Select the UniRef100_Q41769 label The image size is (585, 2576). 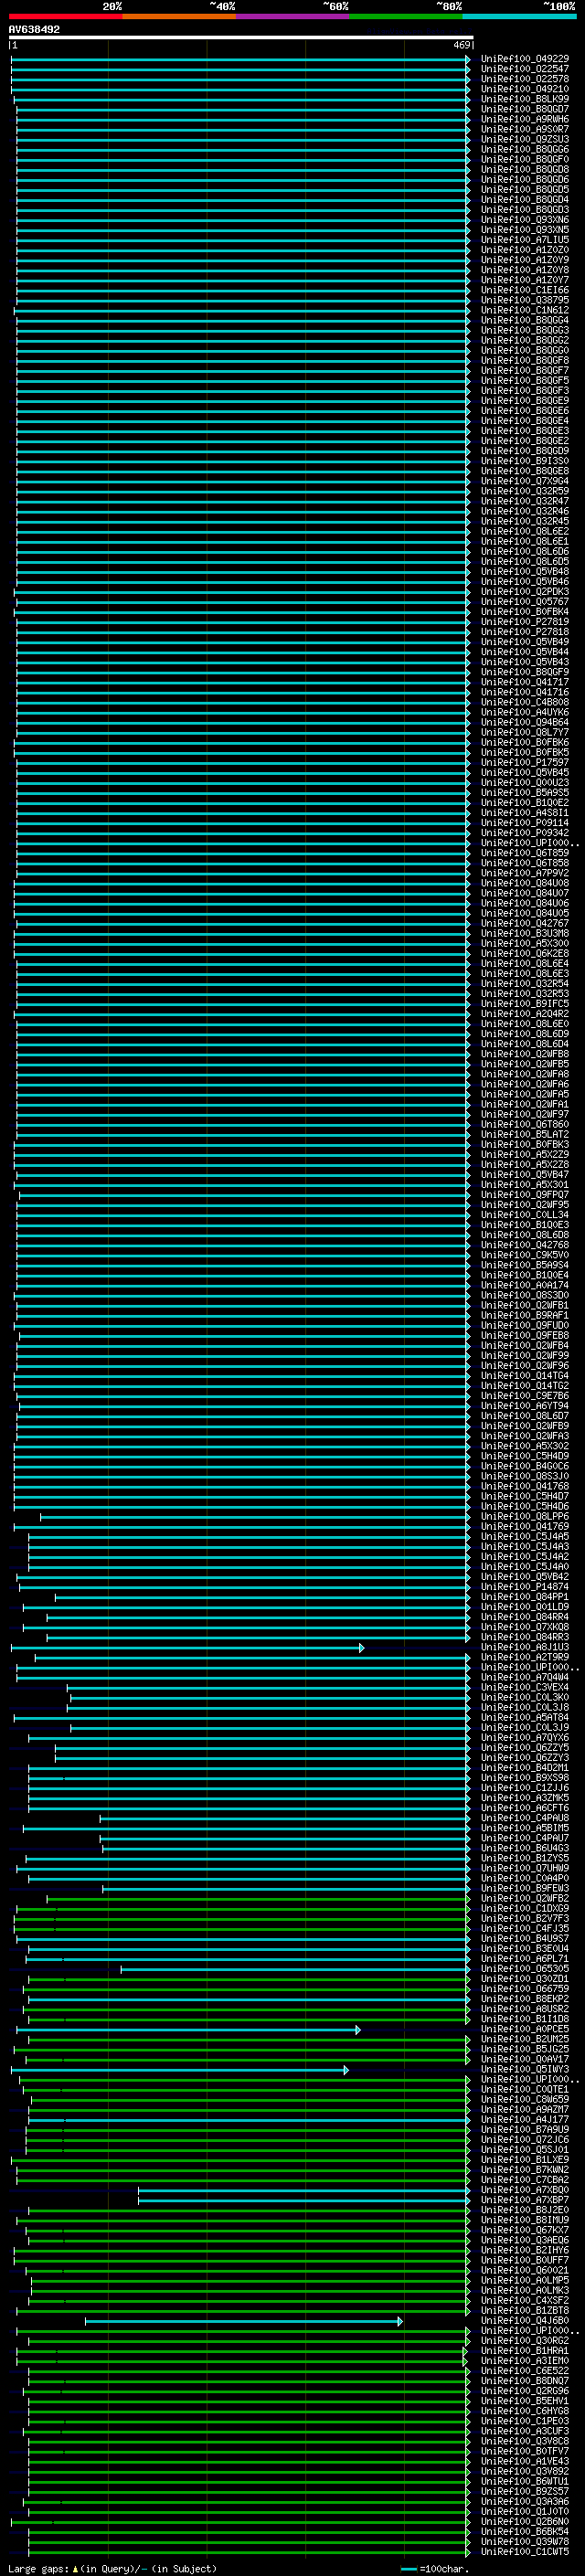[525, 1527]
